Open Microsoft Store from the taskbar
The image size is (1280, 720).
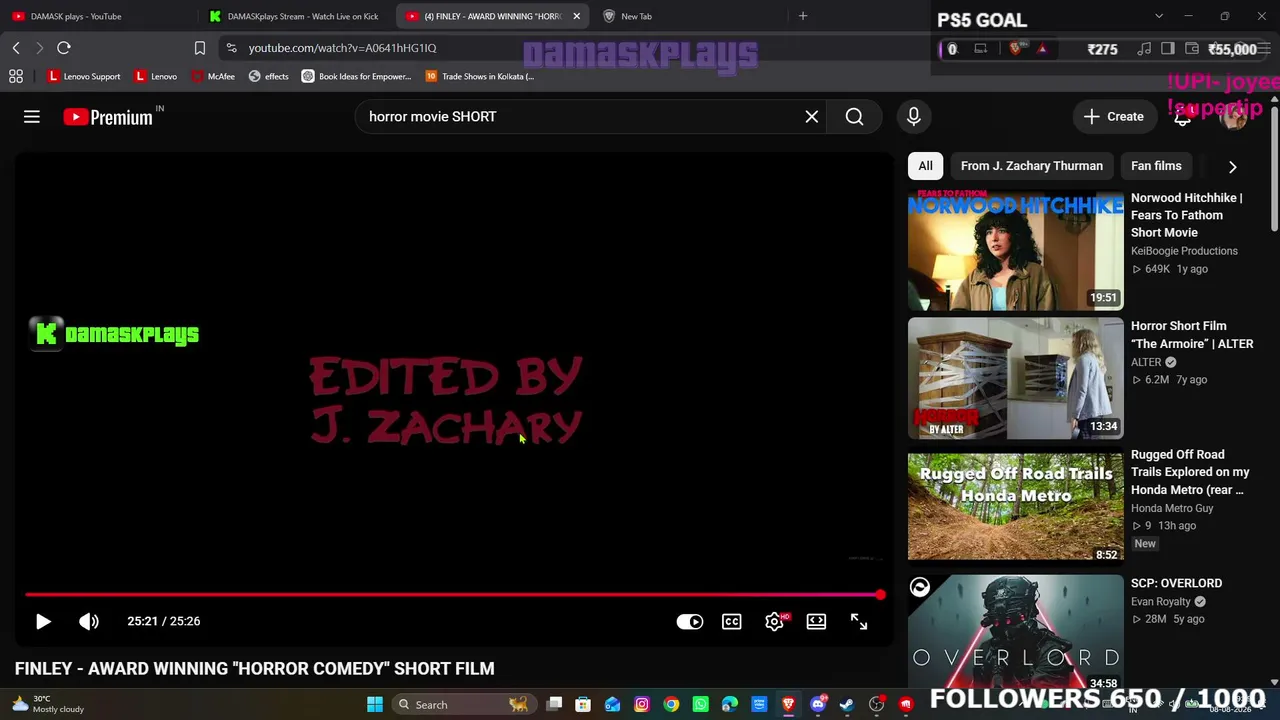click(583, 705)
